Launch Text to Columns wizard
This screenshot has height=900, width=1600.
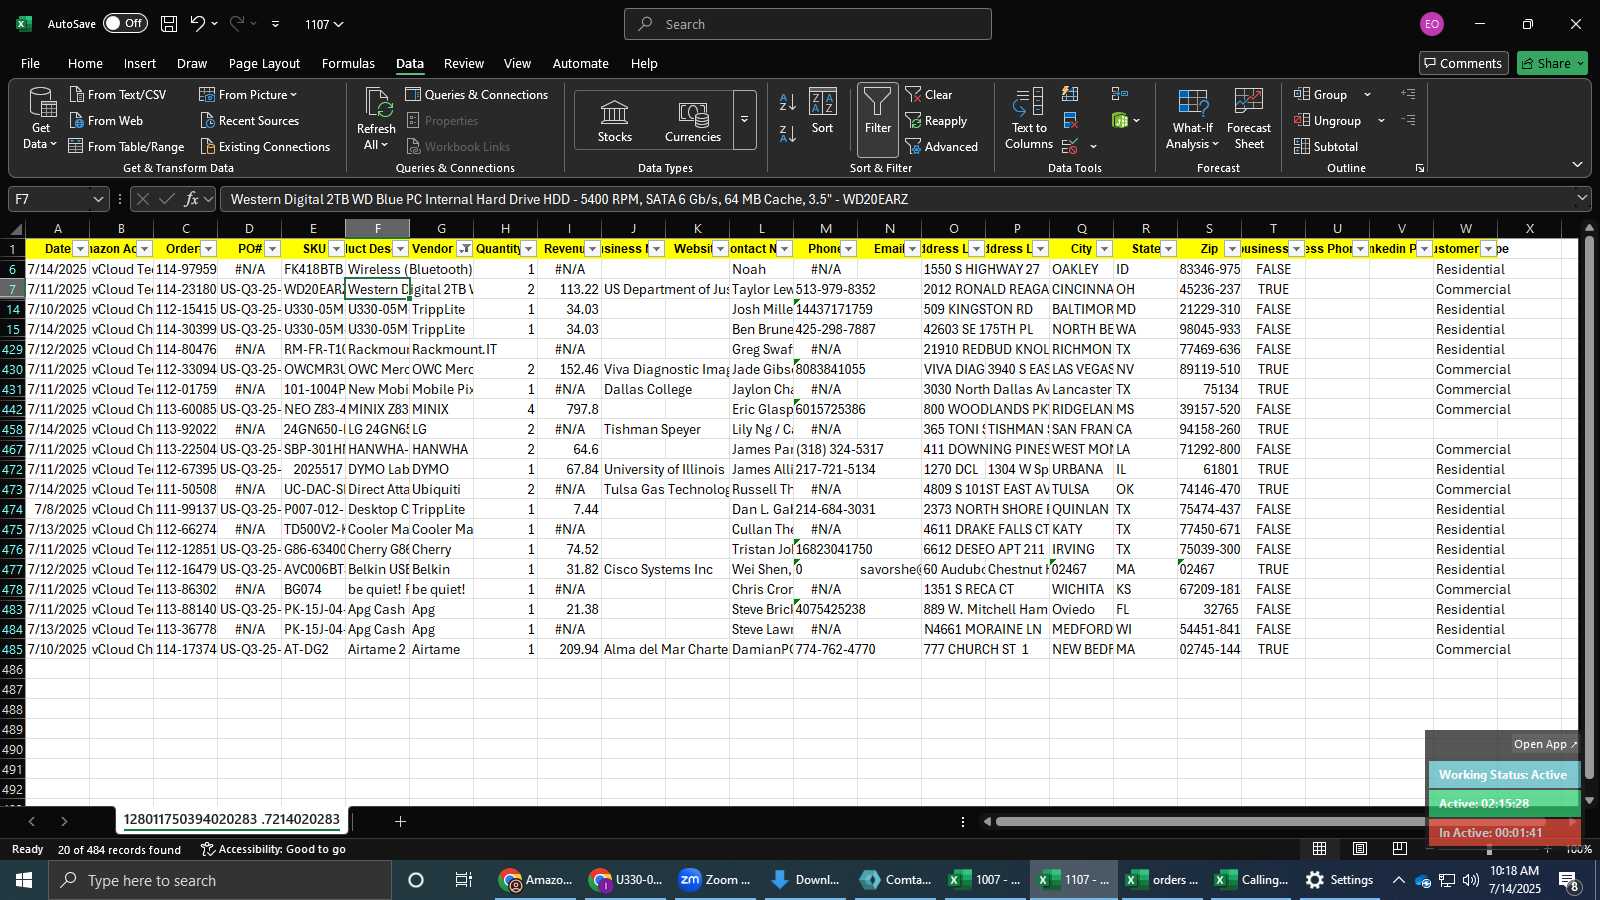pyautogui.click(x=1028, y=118)
